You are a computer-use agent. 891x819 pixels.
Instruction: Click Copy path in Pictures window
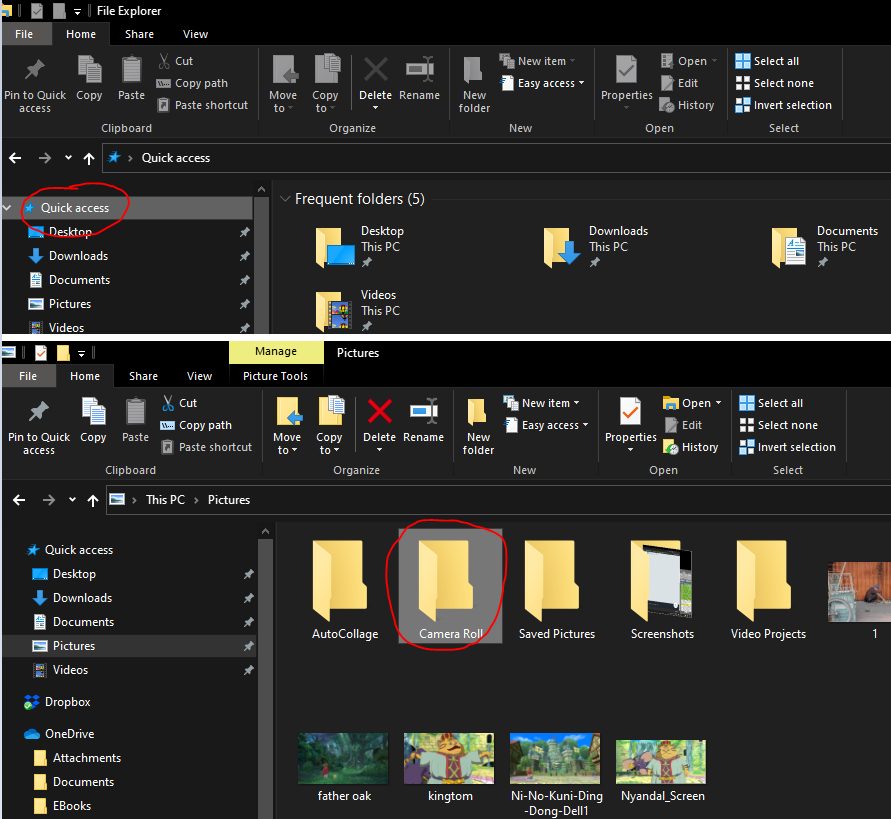pos(197,425)
